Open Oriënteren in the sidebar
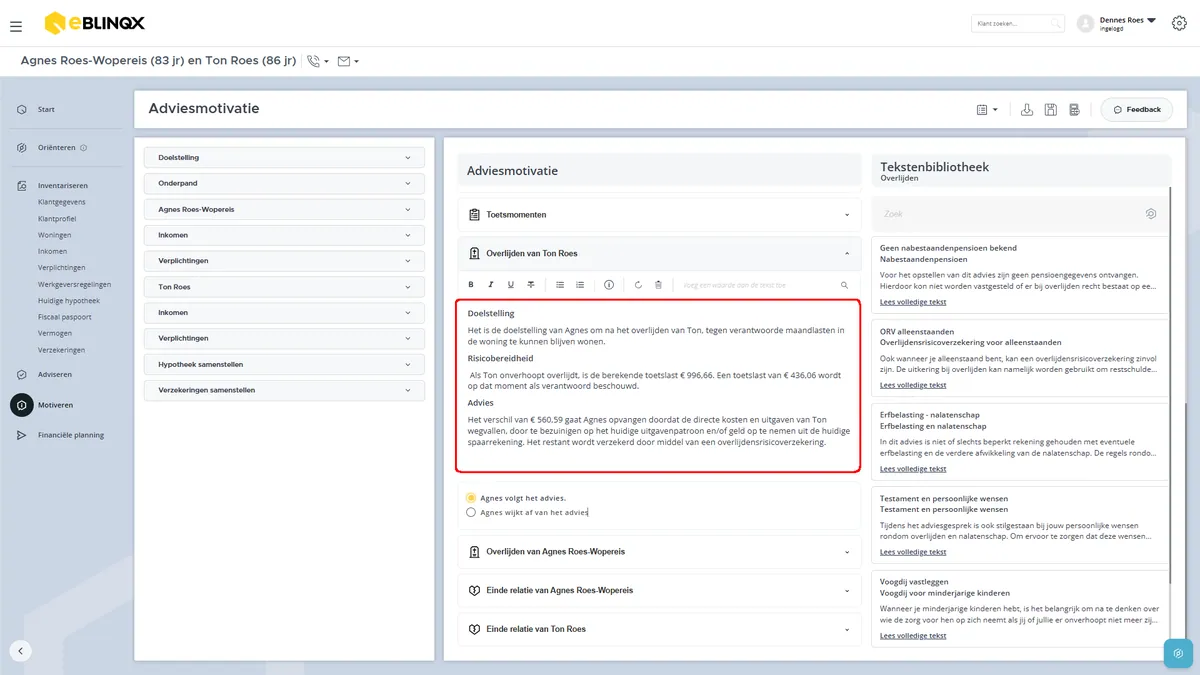The image size is (1200, 675). (56, 148)
